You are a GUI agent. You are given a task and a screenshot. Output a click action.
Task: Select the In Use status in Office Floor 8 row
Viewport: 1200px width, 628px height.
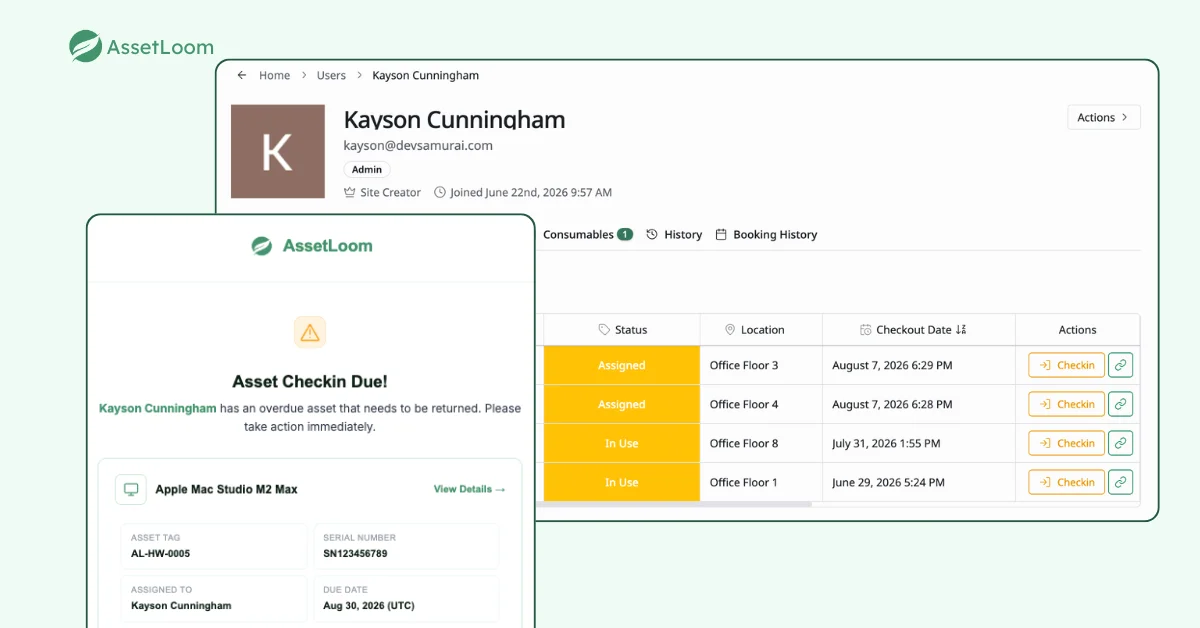coord(622,443)
